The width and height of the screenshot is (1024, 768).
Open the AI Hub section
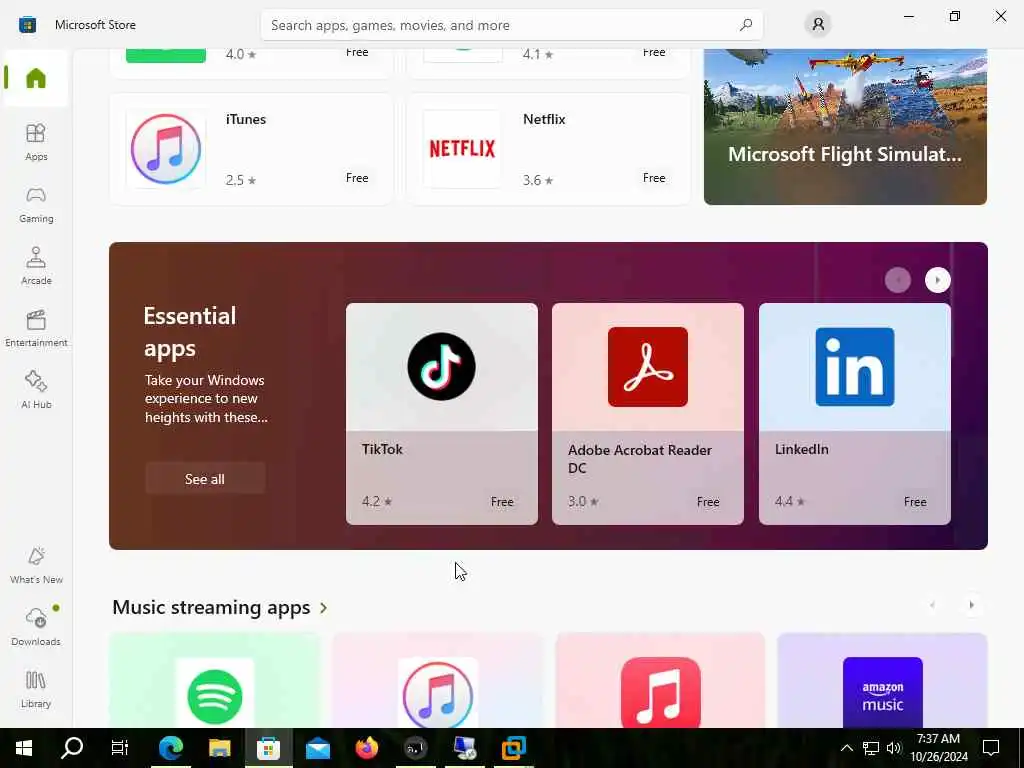[x=36, y=390]
